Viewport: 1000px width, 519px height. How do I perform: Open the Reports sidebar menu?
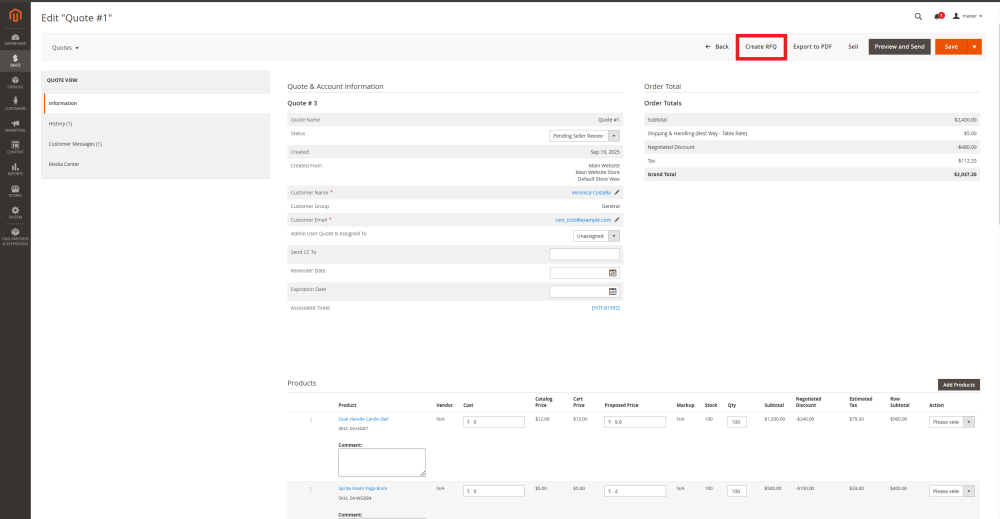click(x=15, y=168)
